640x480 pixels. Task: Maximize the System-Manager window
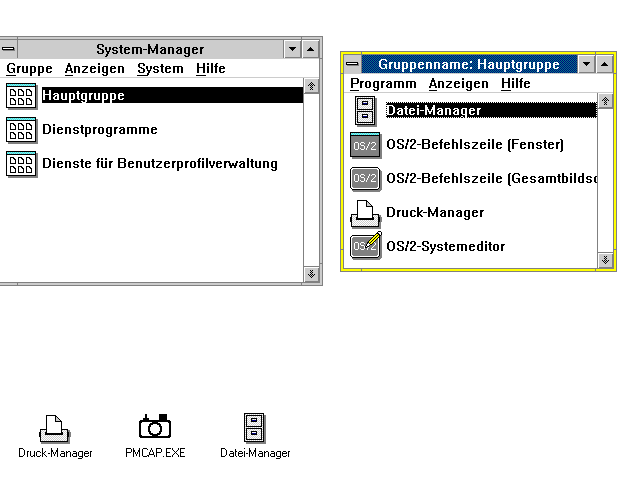coord(311,49)
